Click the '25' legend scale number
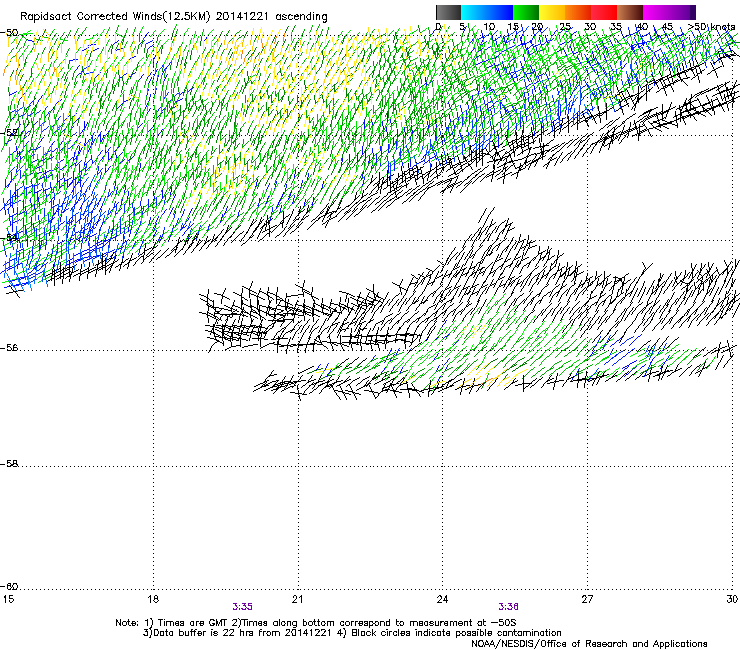Viewport: 740px width, 650px height. coord(565,27)
